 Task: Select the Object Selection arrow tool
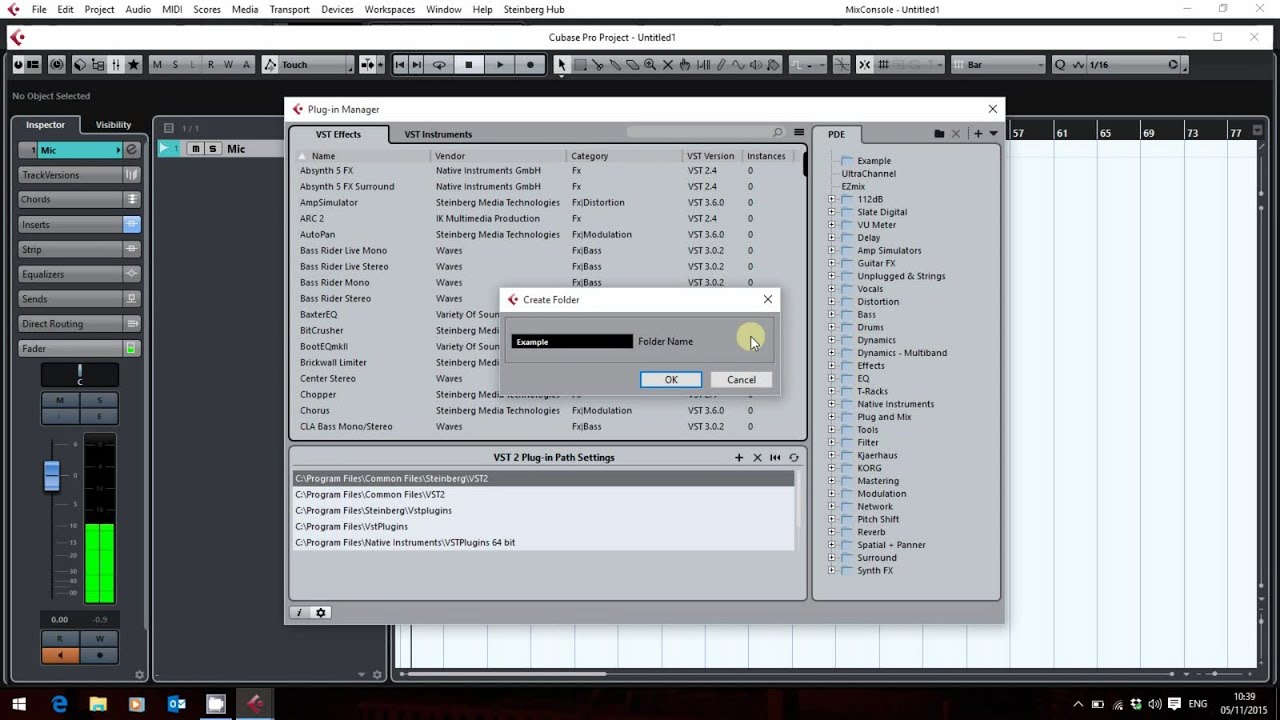click(562, 65)
